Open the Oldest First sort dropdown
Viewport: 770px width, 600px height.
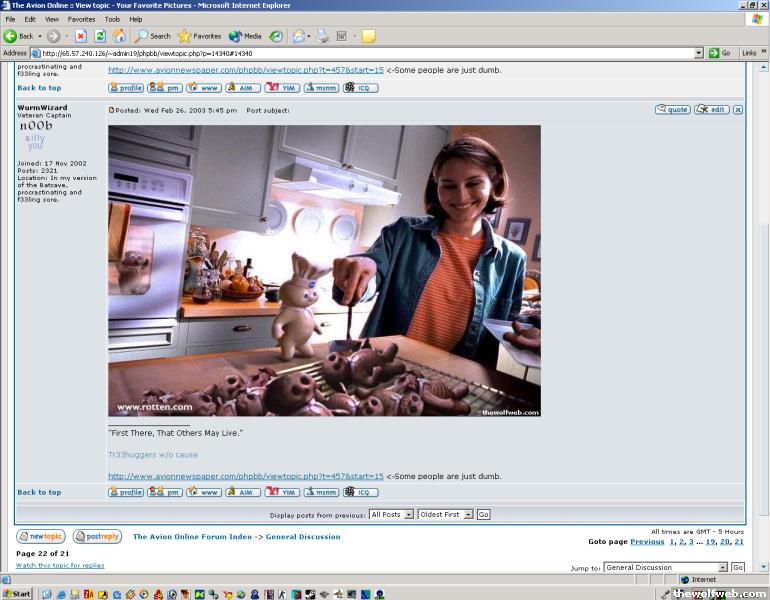[x=445, y=514]
